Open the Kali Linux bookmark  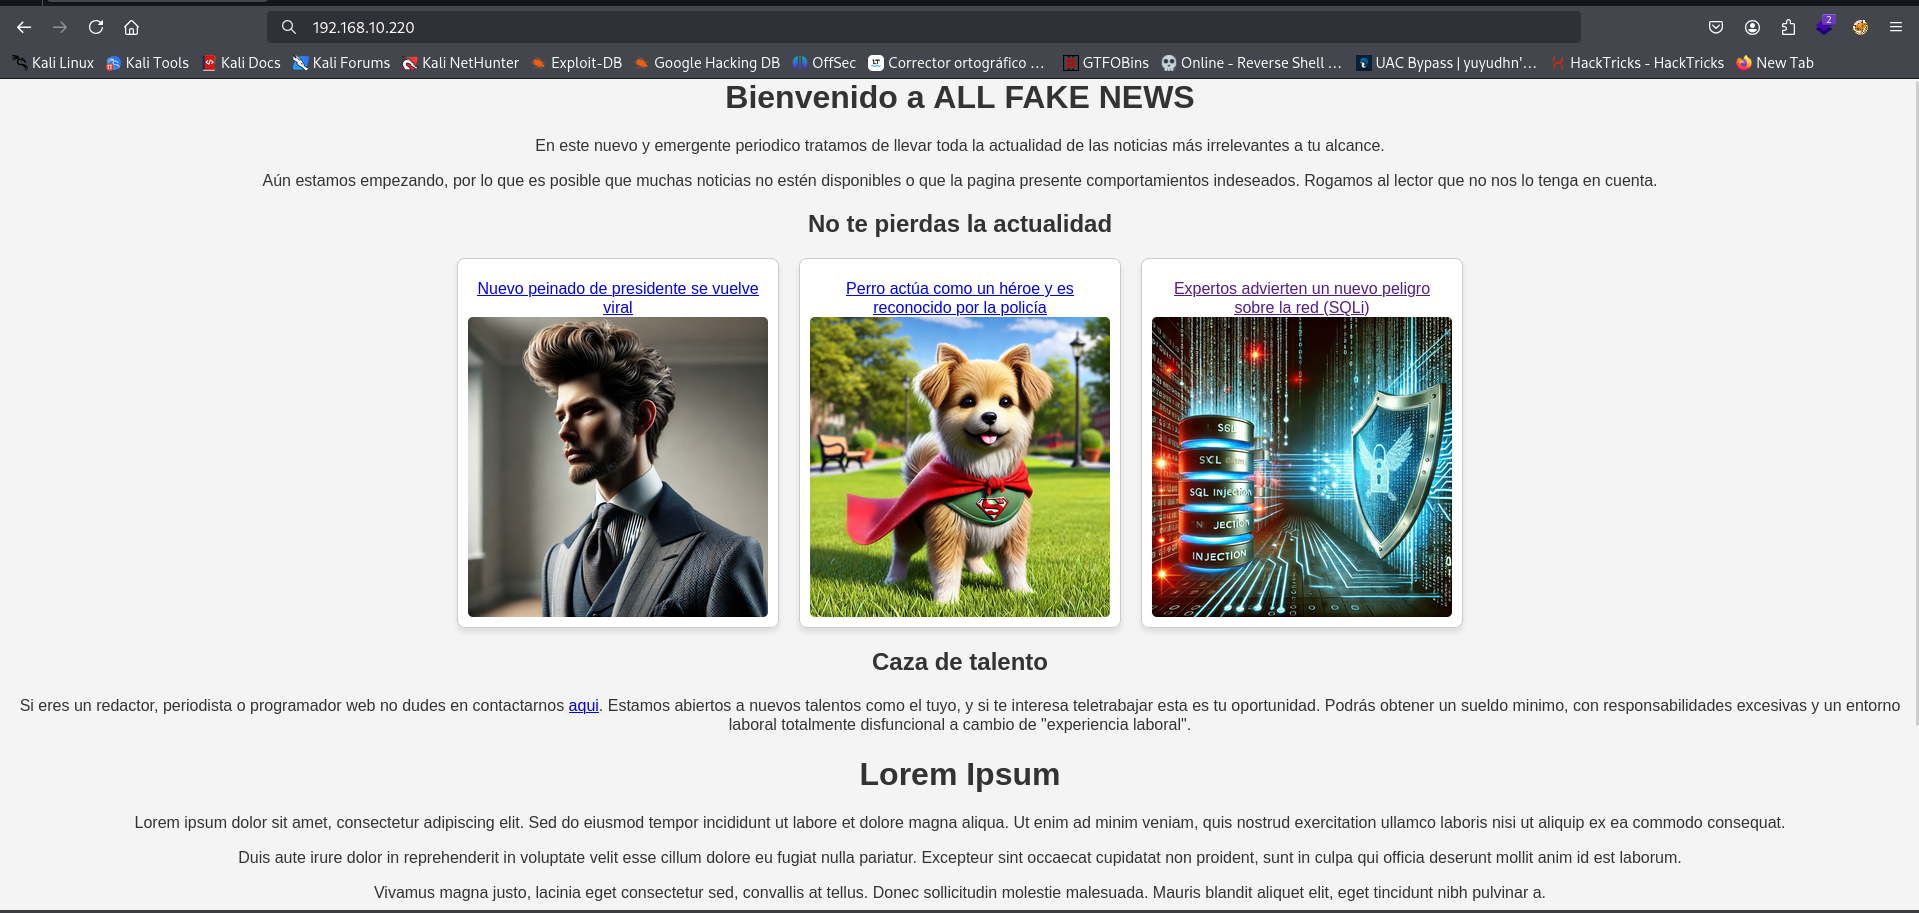(53, 63)
